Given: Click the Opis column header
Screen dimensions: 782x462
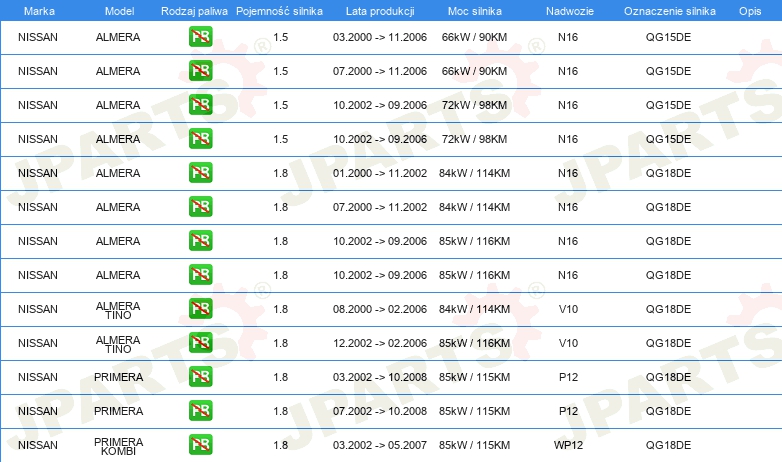Looking at the screenshot, I should [750, 11].
